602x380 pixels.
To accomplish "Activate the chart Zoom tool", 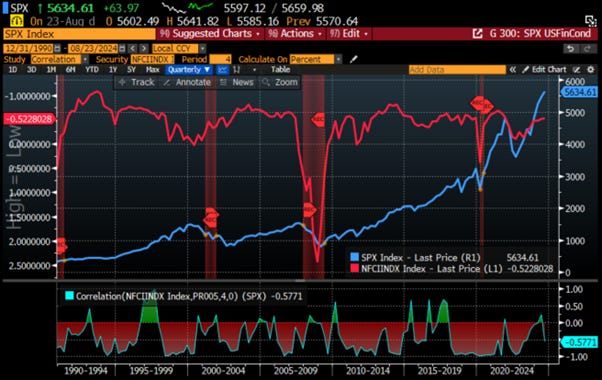I will (280, 82).
